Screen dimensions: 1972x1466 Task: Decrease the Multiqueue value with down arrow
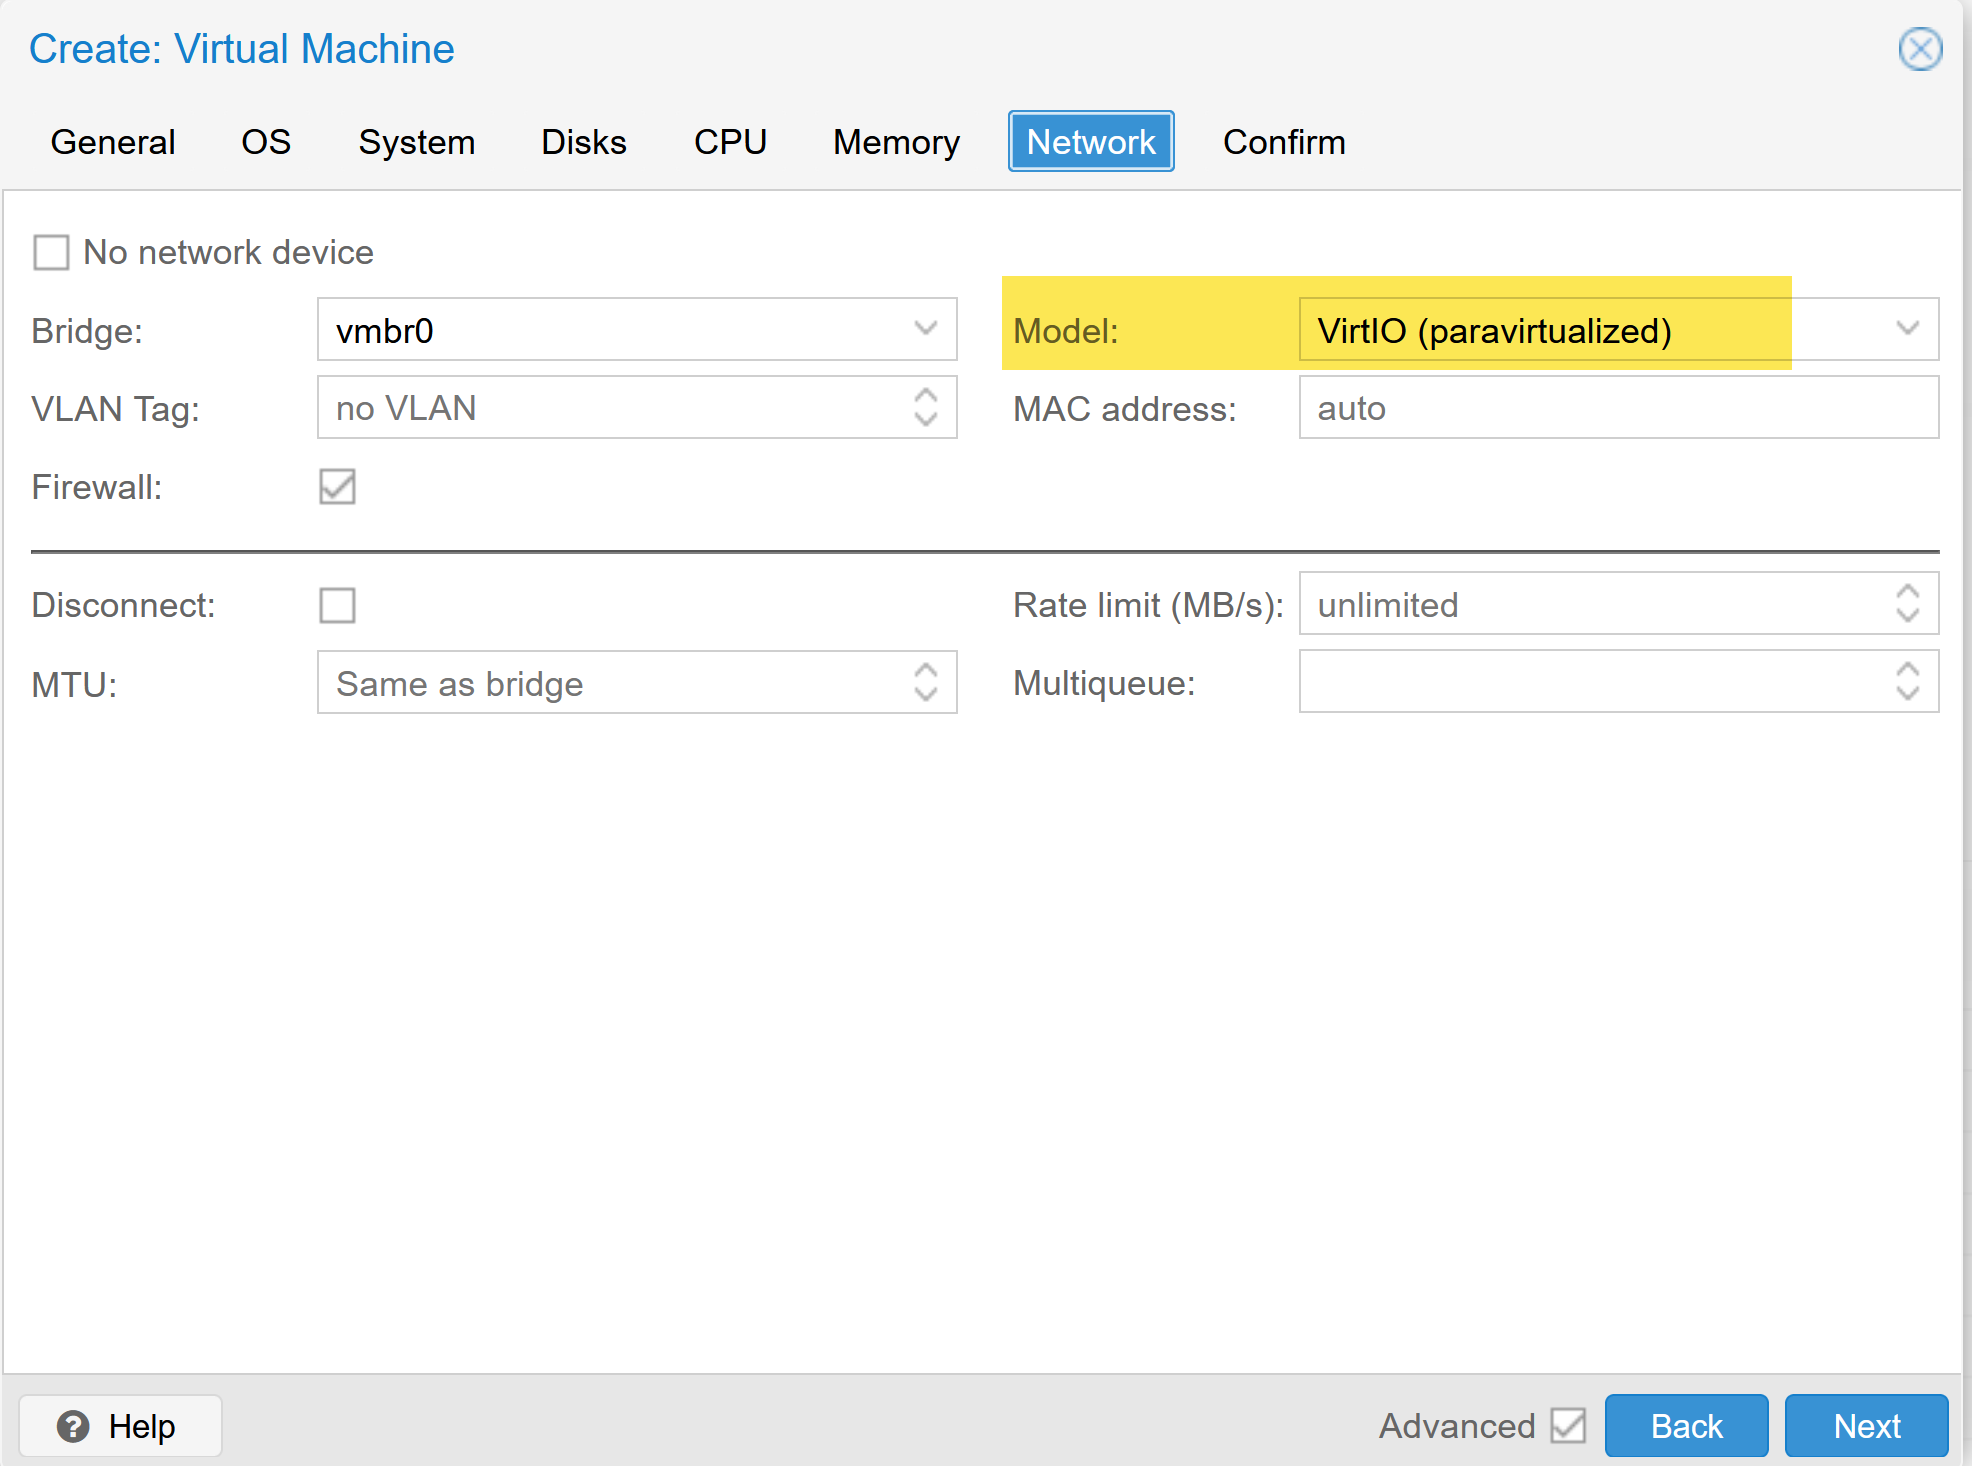click(1908, 693)
